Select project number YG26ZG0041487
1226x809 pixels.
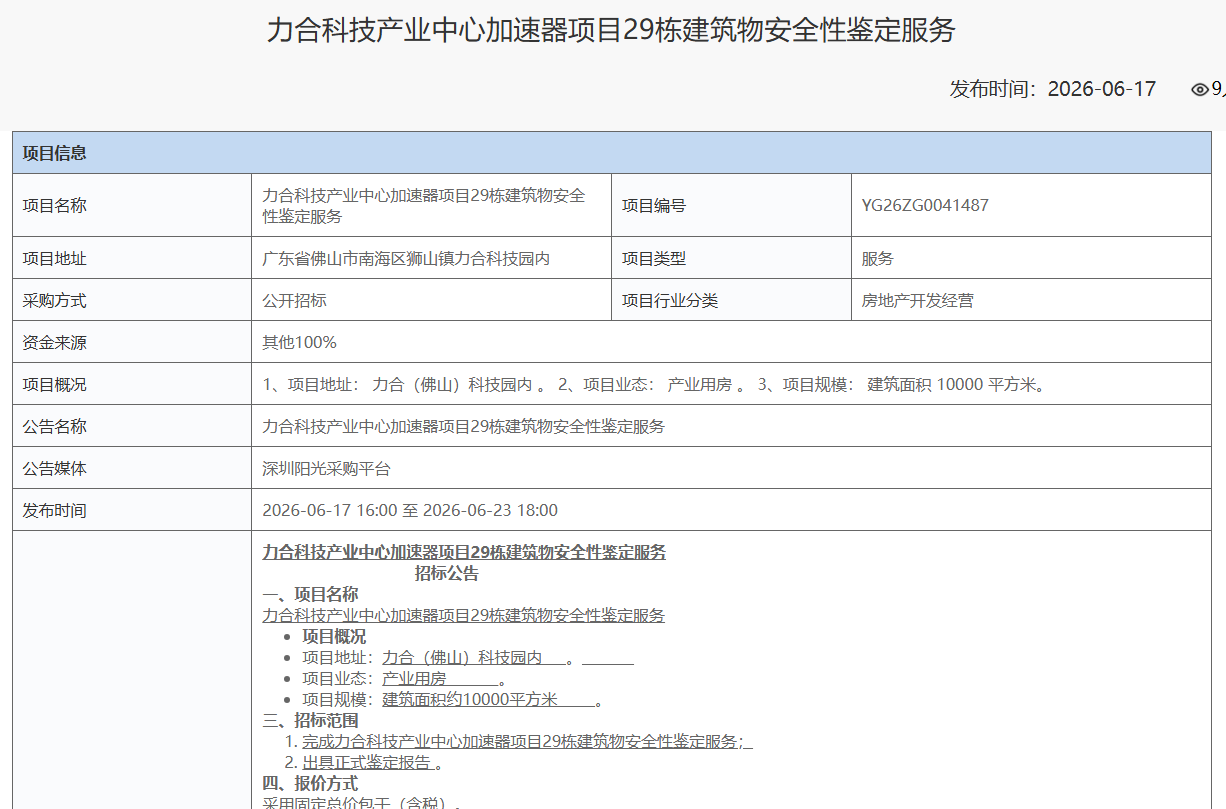pyautogui.click(x=925, y=205)
